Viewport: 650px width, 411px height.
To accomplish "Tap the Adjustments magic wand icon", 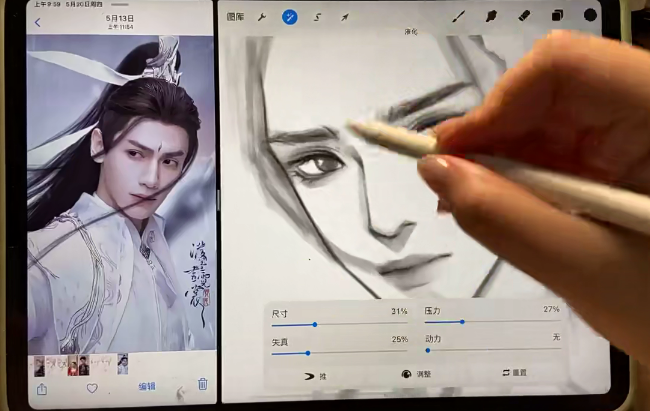I will point(290,17).
